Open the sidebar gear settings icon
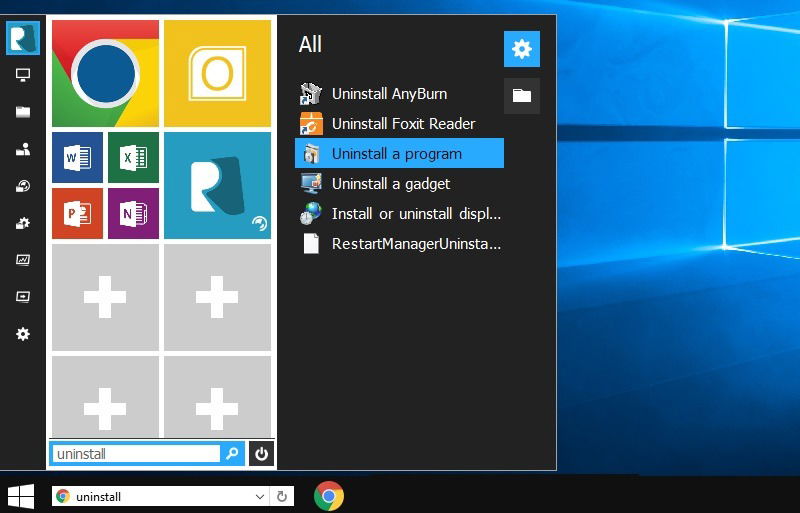800x513 pixels. 23,334
